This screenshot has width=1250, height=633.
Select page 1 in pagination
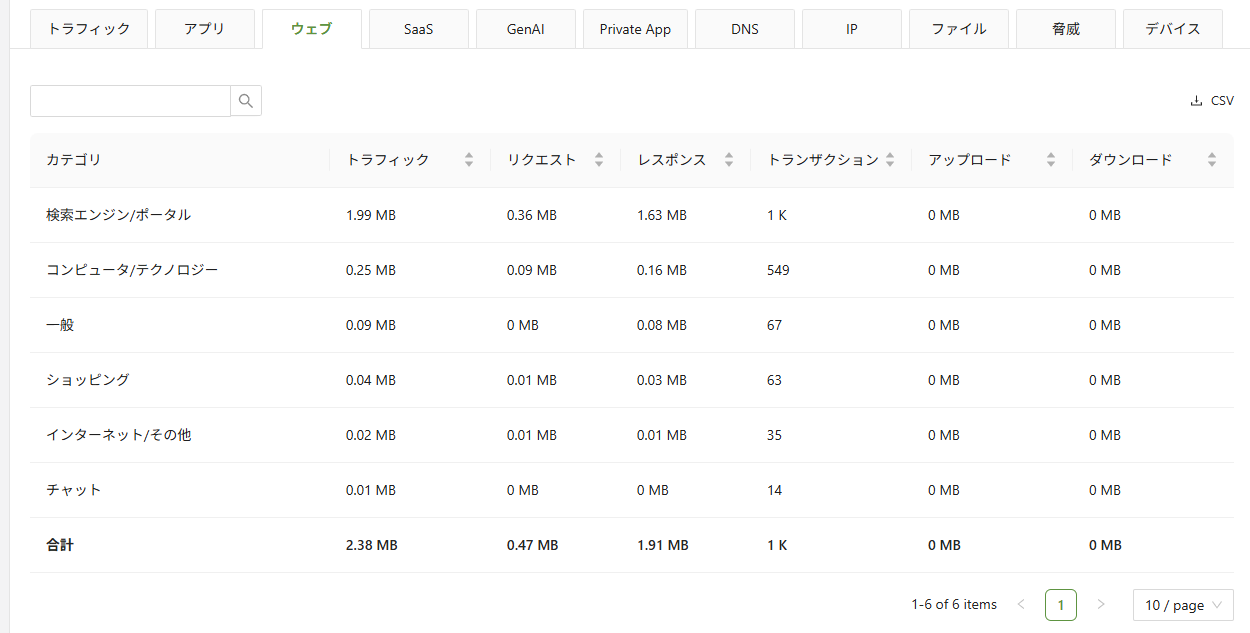pos(1061,605)
